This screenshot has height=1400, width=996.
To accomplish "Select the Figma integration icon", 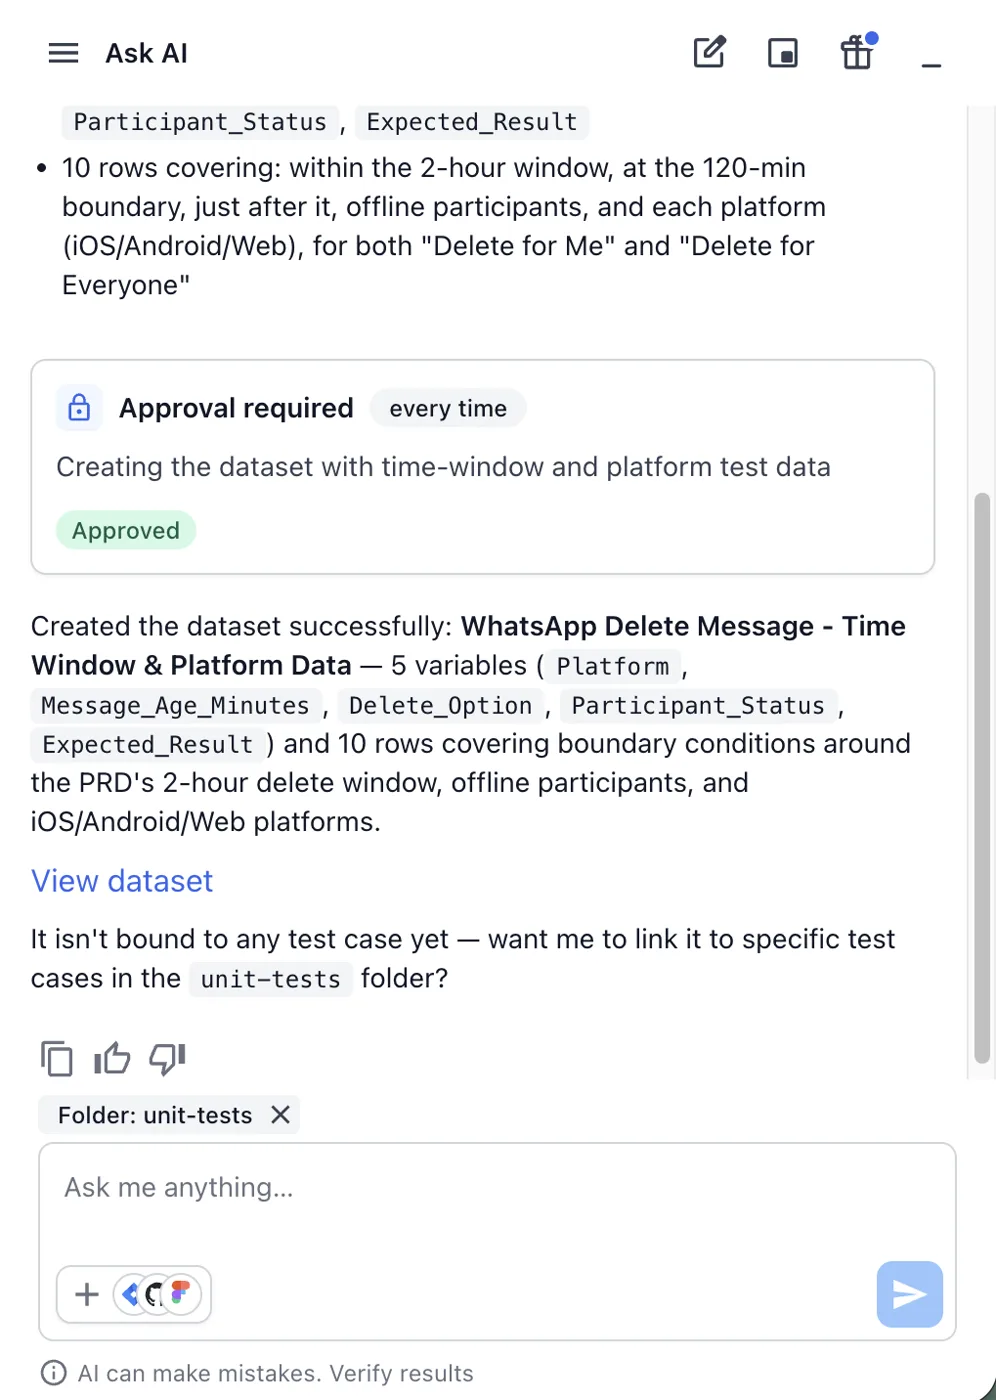I will click(x=181, y=1294).
